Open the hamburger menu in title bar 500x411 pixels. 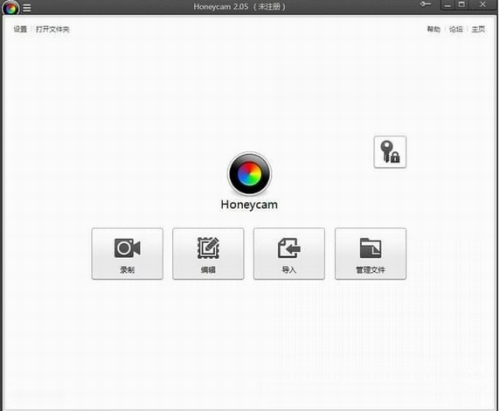(x=27, y=8)
